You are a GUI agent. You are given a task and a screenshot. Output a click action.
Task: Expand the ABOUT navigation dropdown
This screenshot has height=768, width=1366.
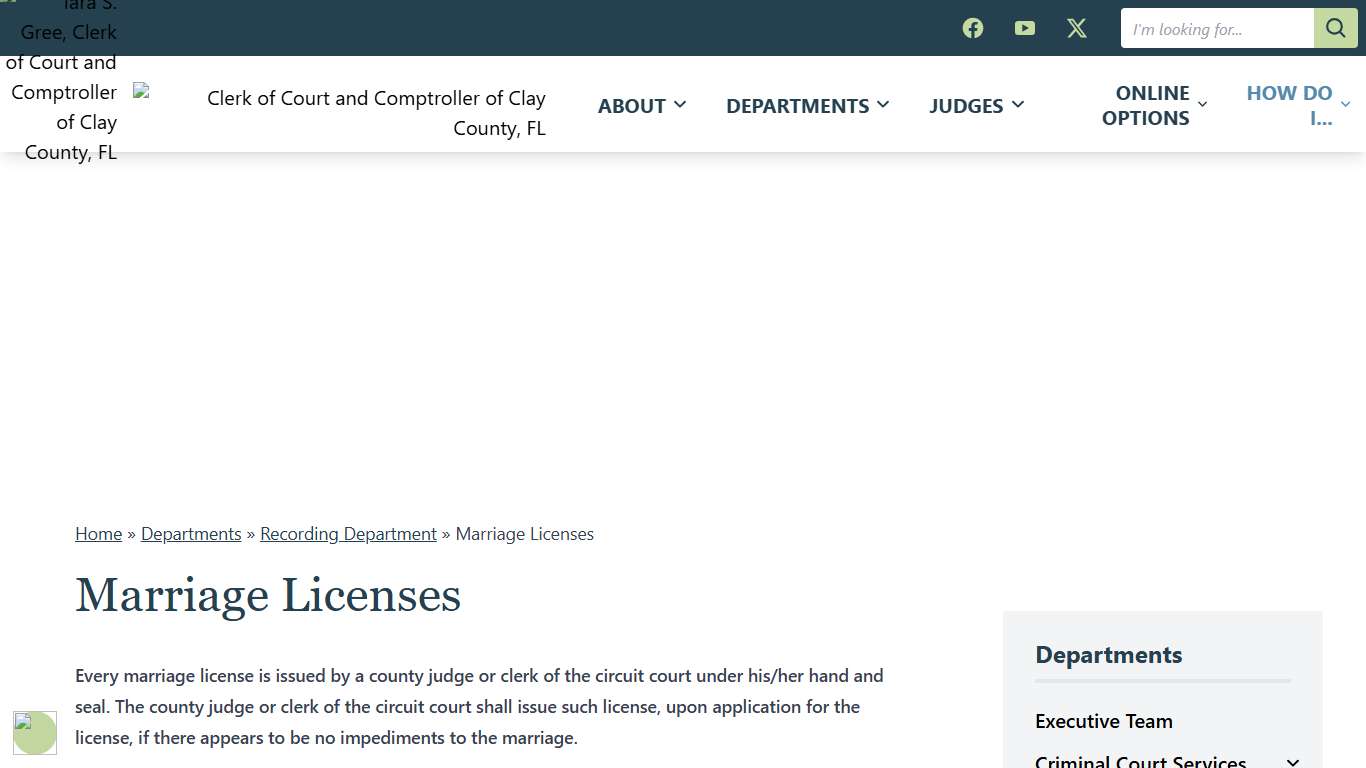click(x=641, y=105)
